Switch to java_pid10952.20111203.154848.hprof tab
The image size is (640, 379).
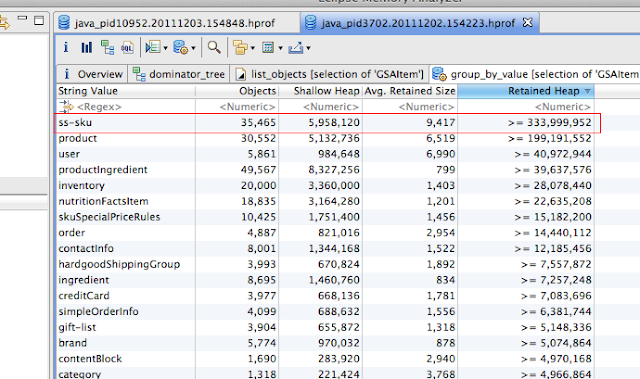click(x=177, y=23)
